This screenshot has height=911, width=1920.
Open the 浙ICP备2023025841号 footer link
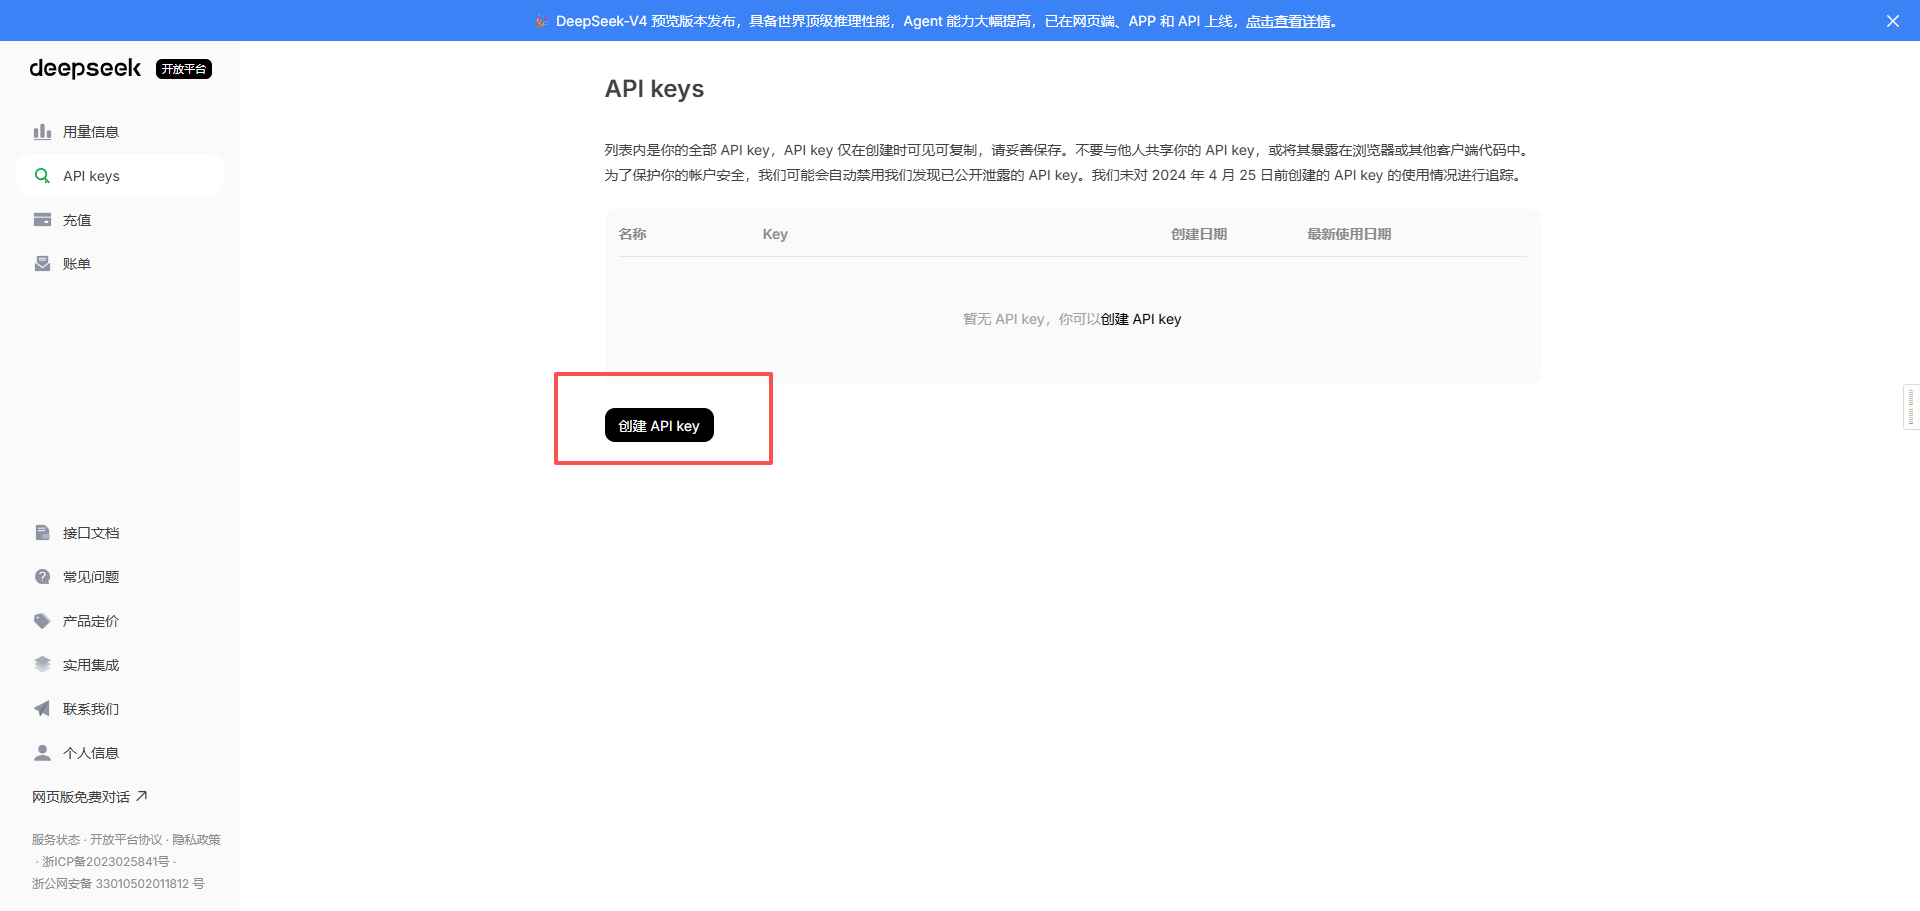(x=106, y=862)
